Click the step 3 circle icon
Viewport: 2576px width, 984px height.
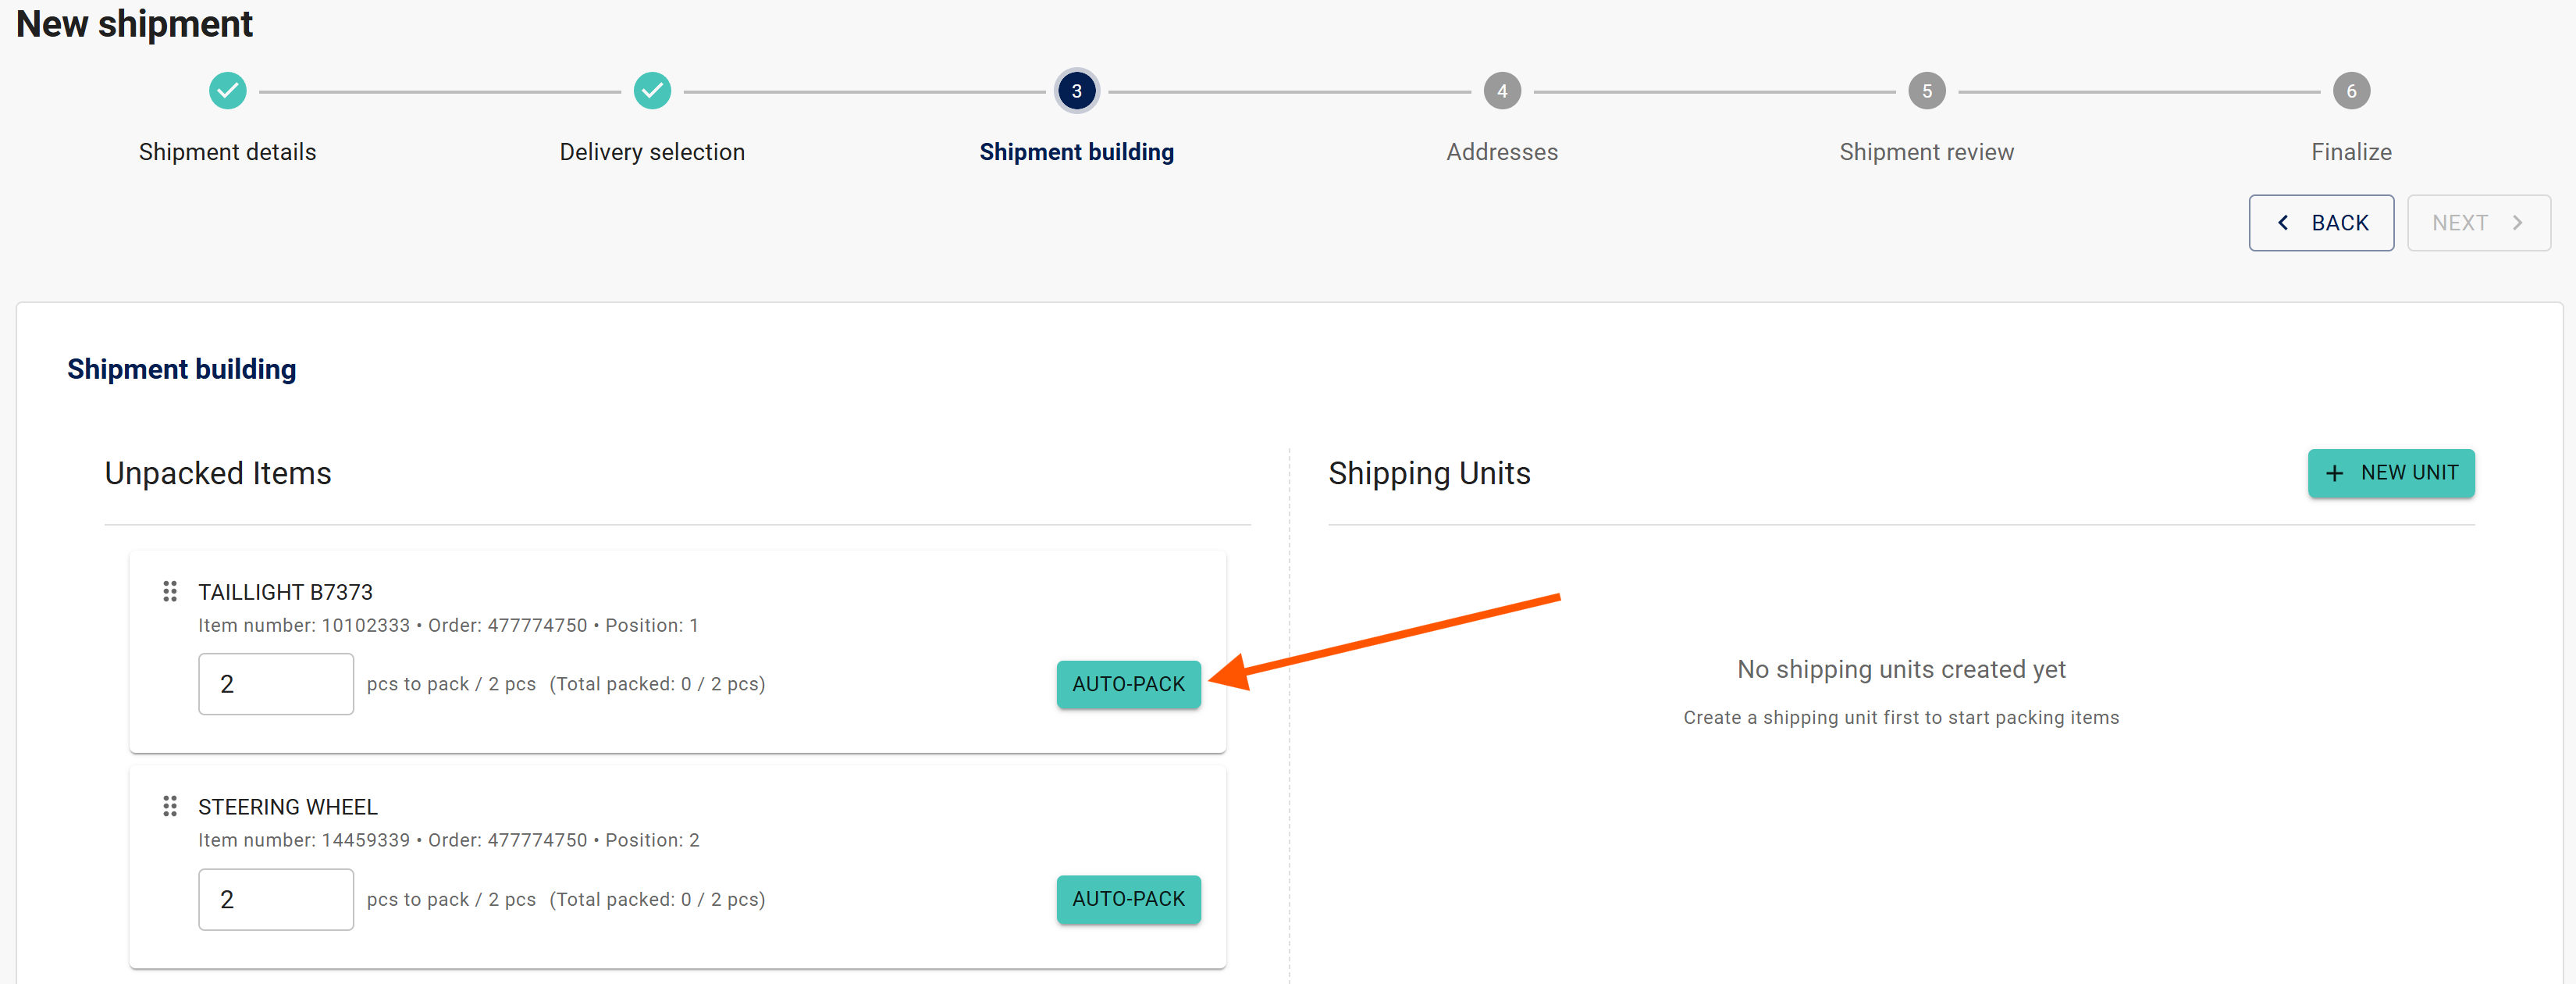1076,91
